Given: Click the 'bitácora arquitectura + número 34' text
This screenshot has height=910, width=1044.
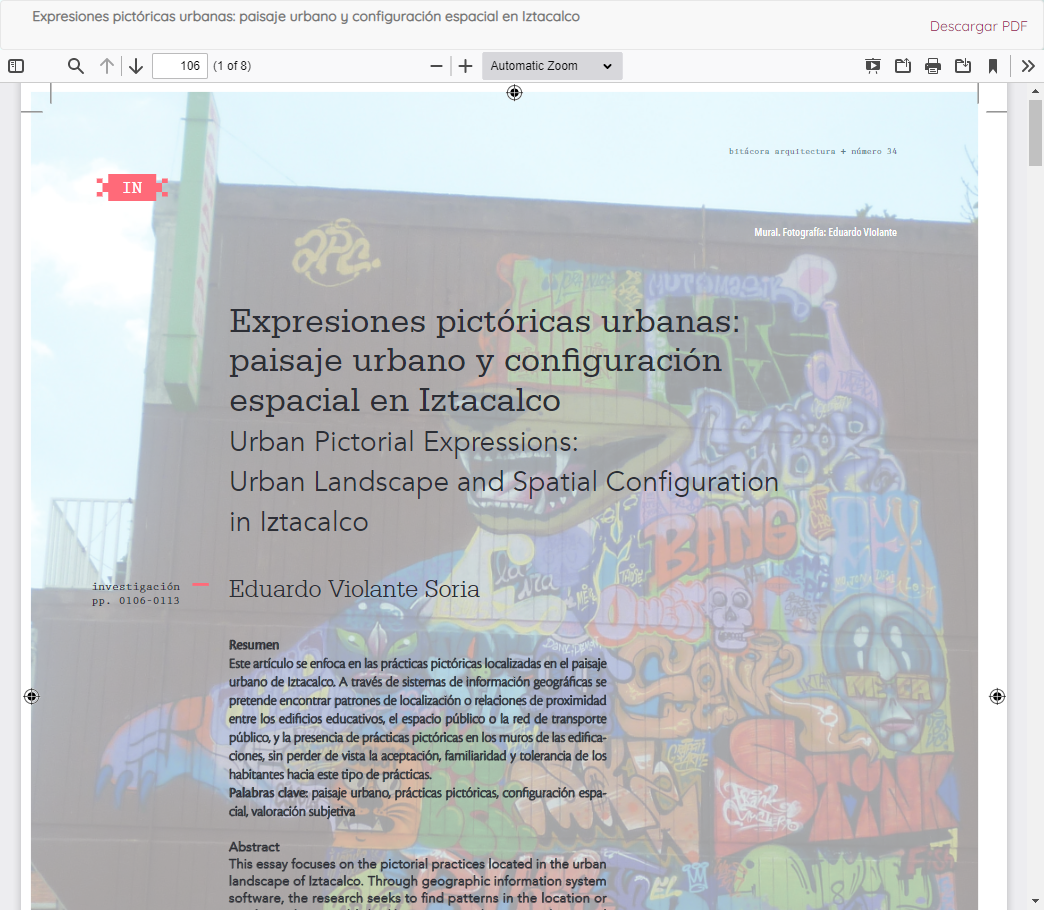Looking at the screenshot, I should 812,151.
